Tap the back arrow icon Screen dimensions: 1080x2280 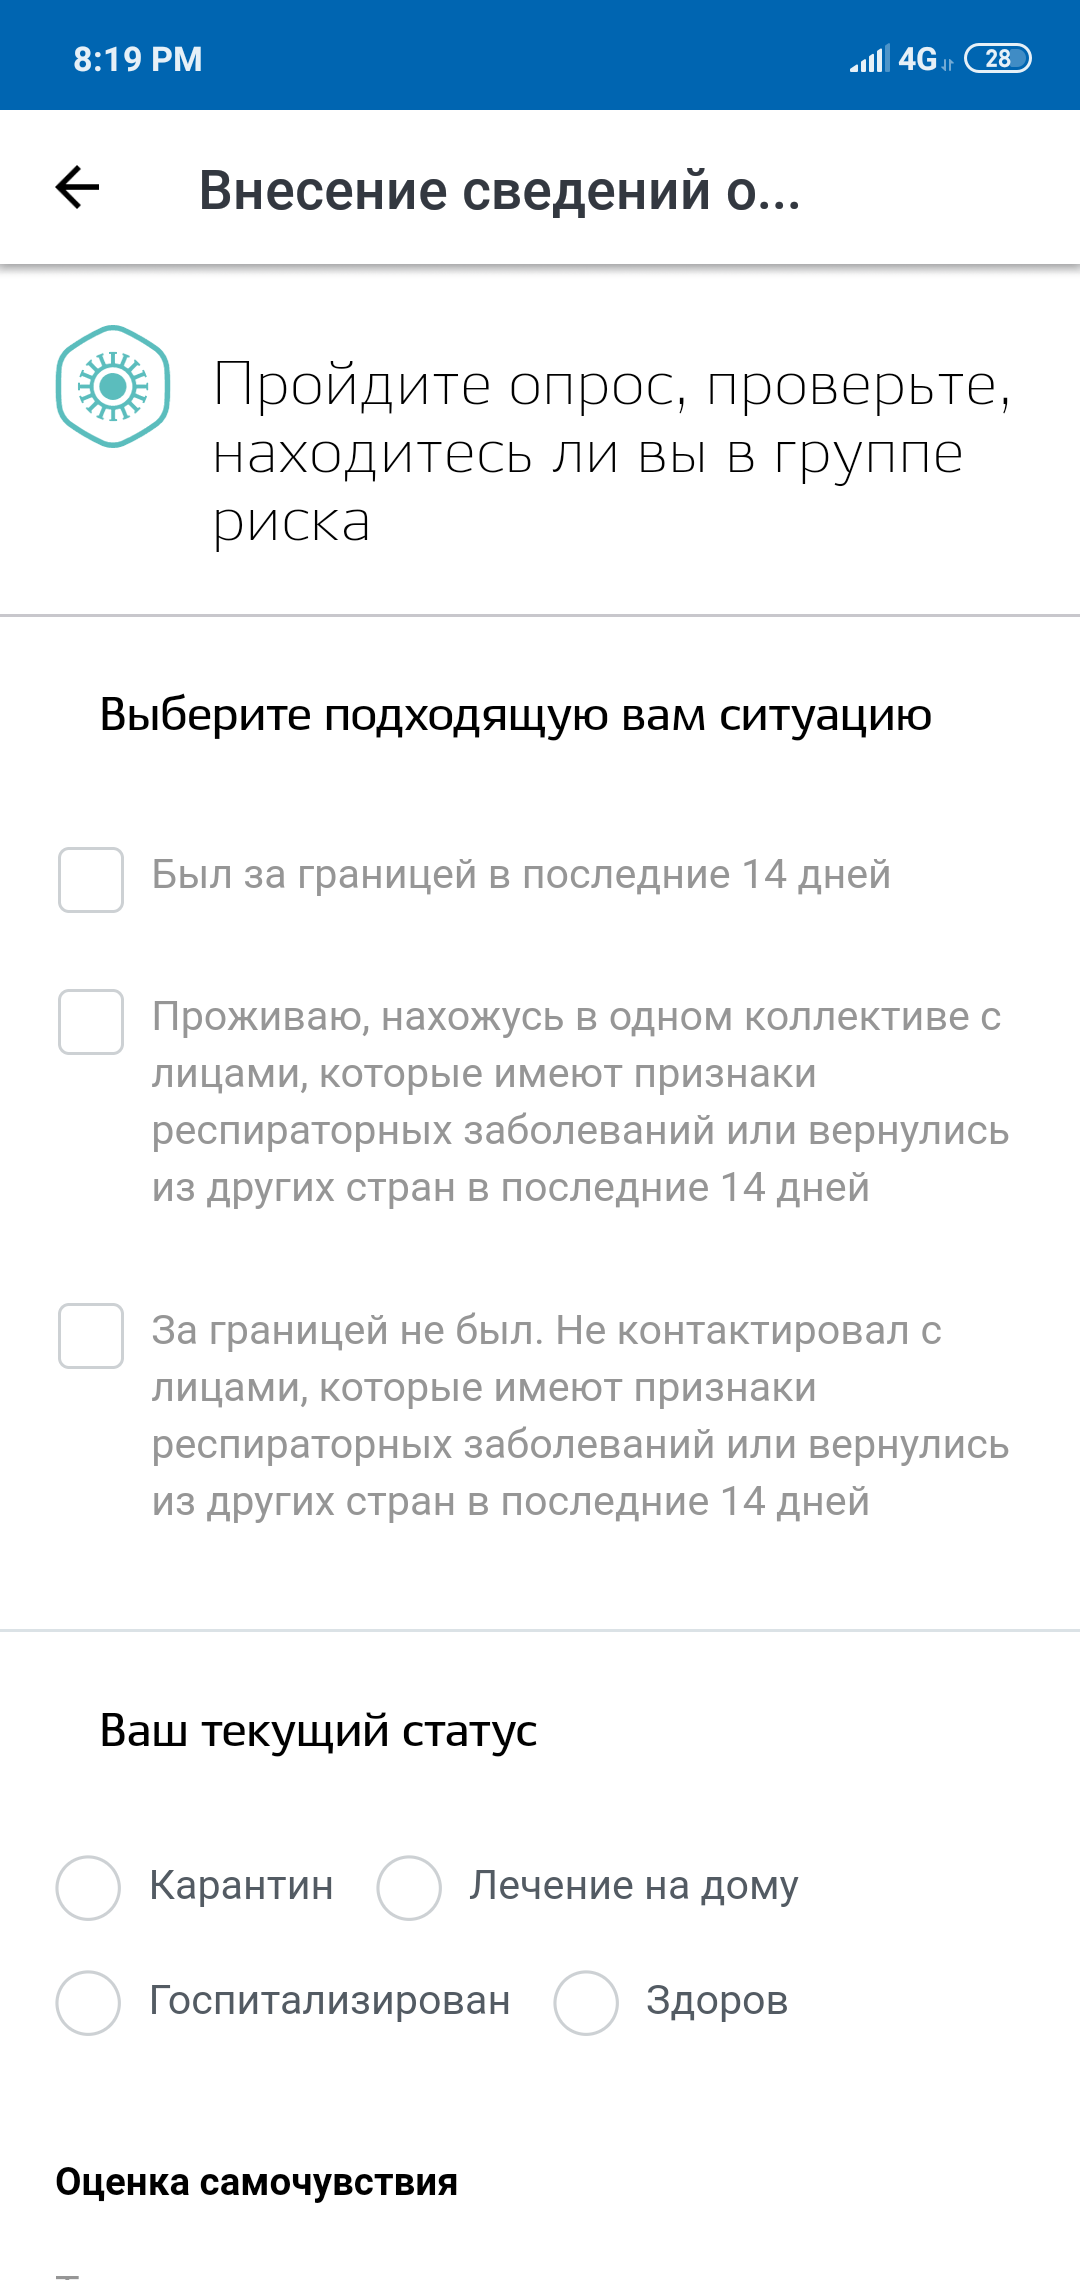click(x=77, y=187)
